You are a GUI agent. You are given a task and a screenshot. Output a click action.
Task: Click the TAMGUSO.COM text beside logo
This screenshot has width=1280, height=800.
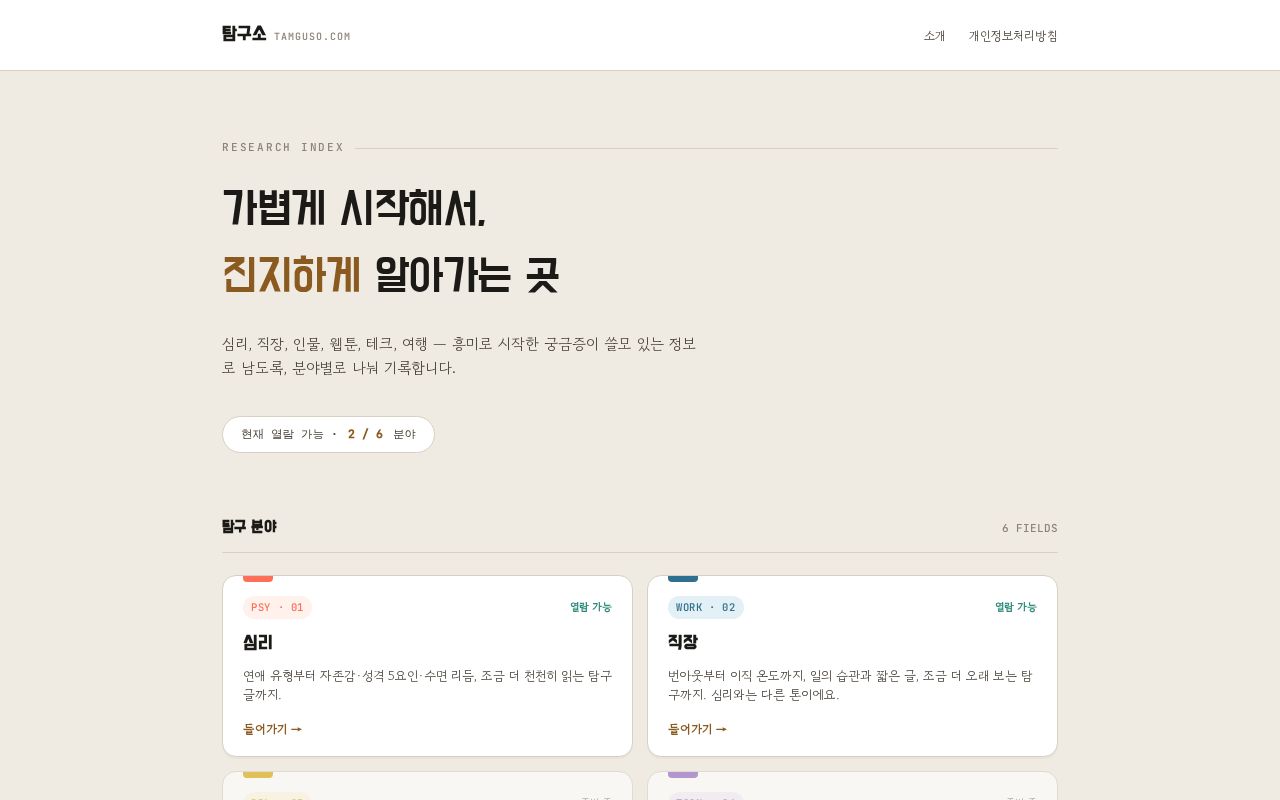pos(312,37)
